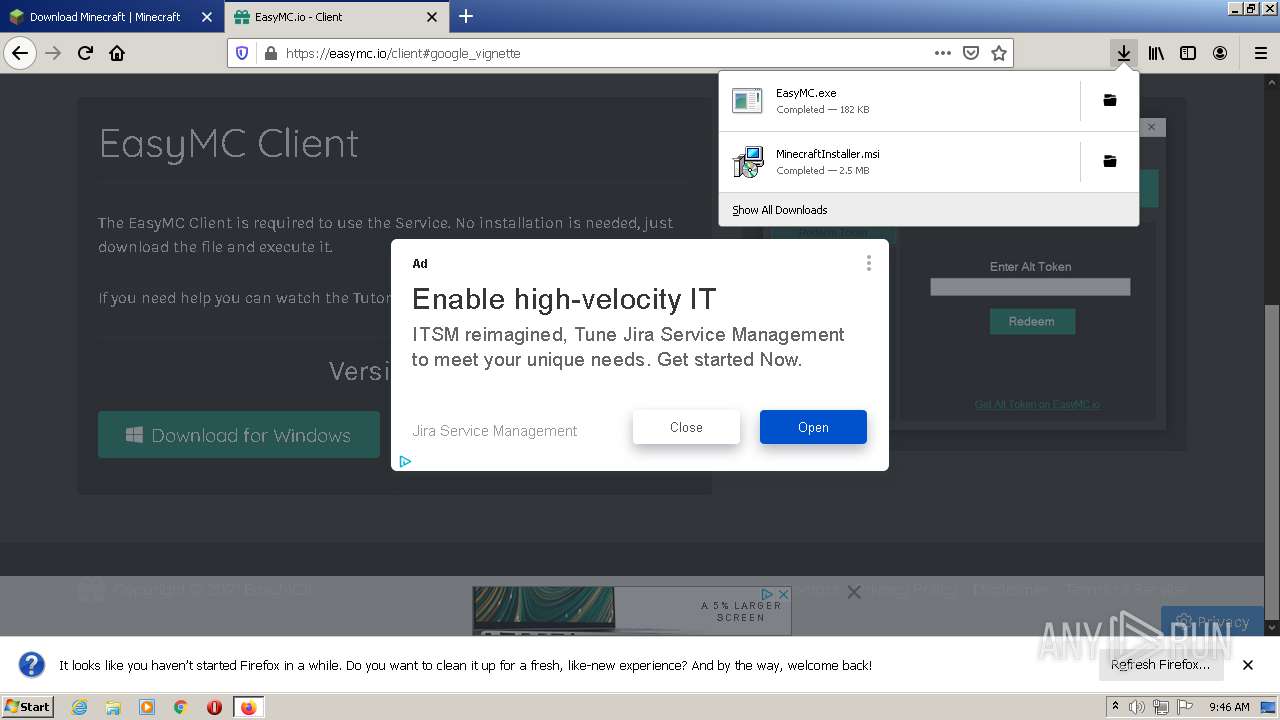Open the Firefox home page
The width and height of the screenshot is (1280, 720).
click(117, 53)
